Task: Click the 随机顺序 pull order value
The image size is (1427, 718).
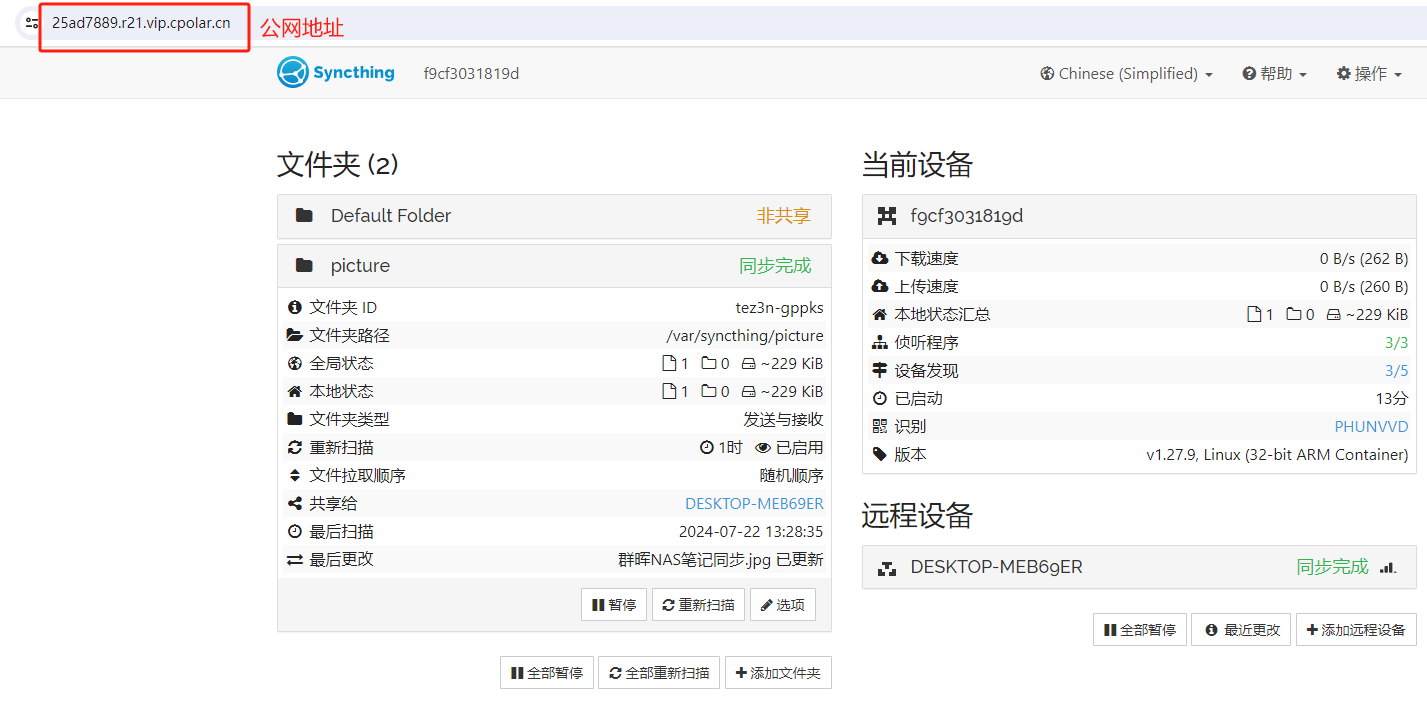Action: 791,475
